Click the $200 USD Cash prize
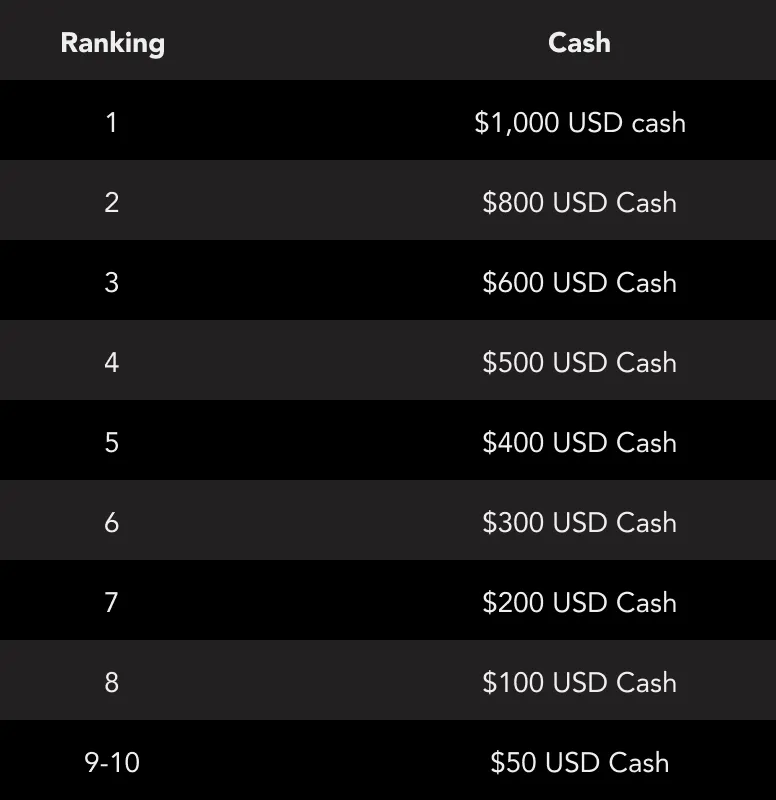776x800 pixels. pyautogui.click(x=580, y=603)
